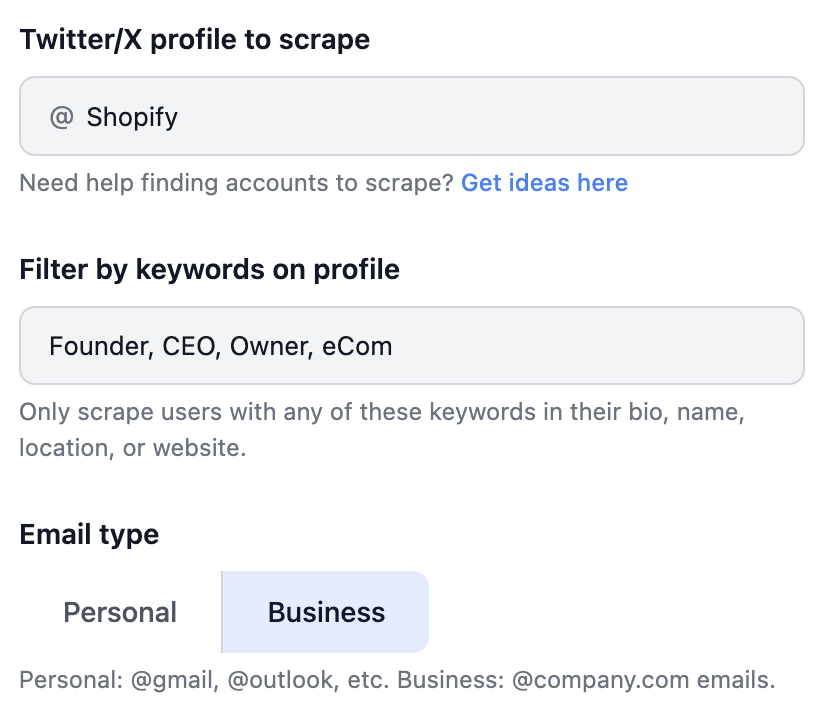This screenshot has height=718, width=832.
Task: Select the Personal tab in the email switcher
Action: click(x=119, y=611)
